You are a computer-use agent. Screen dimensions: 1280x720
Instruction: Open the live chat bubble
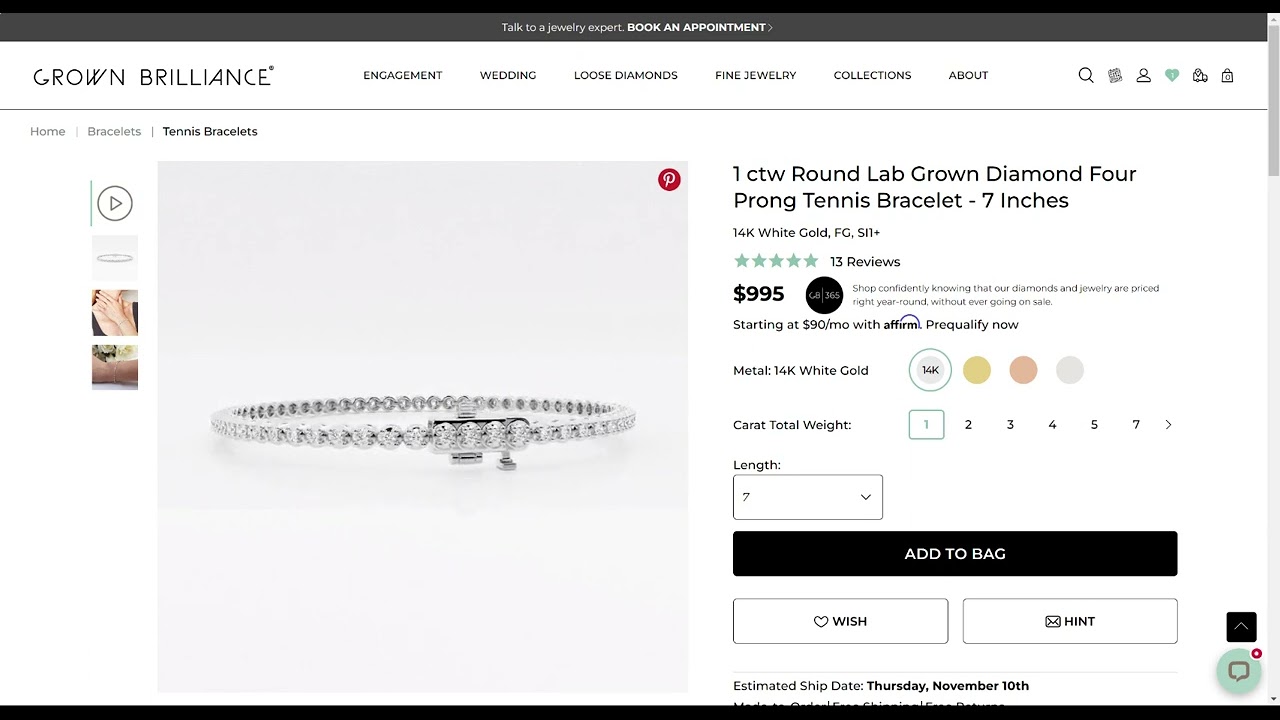[x=1239, y=670]
